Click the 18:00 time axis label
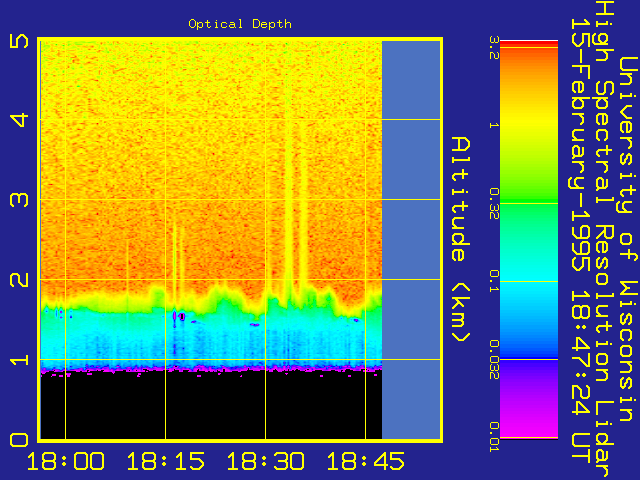The width and height of the screenshot is (640, 480). click(66, 461)
